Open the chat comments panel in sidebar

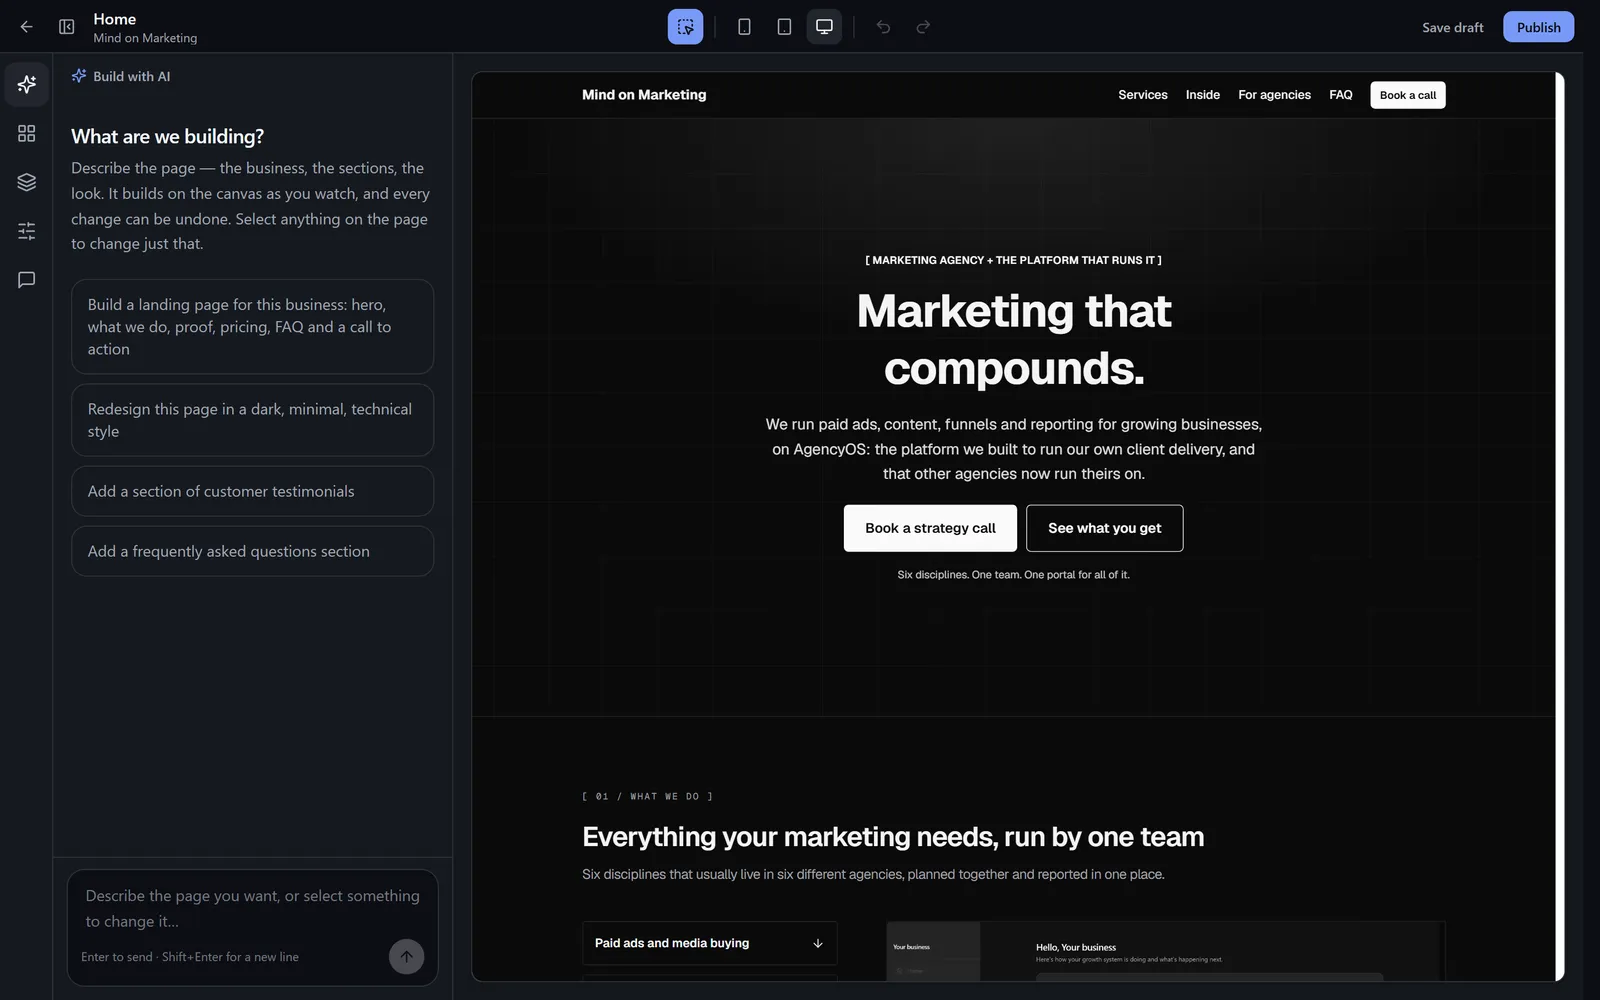27,280
